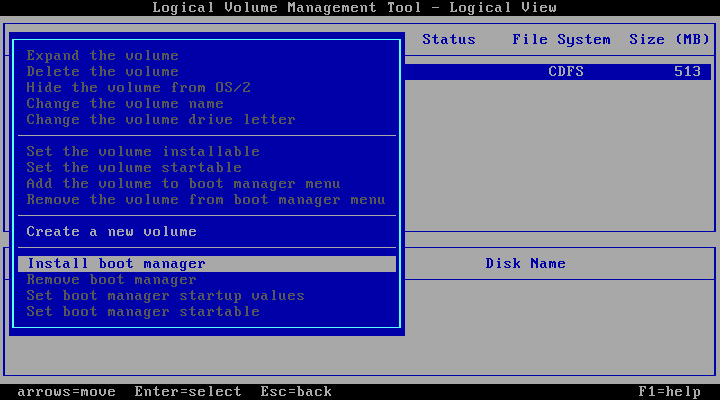Click the Disk Name column header
Screen dimensions: 720x400
click(x=525, y=264)
